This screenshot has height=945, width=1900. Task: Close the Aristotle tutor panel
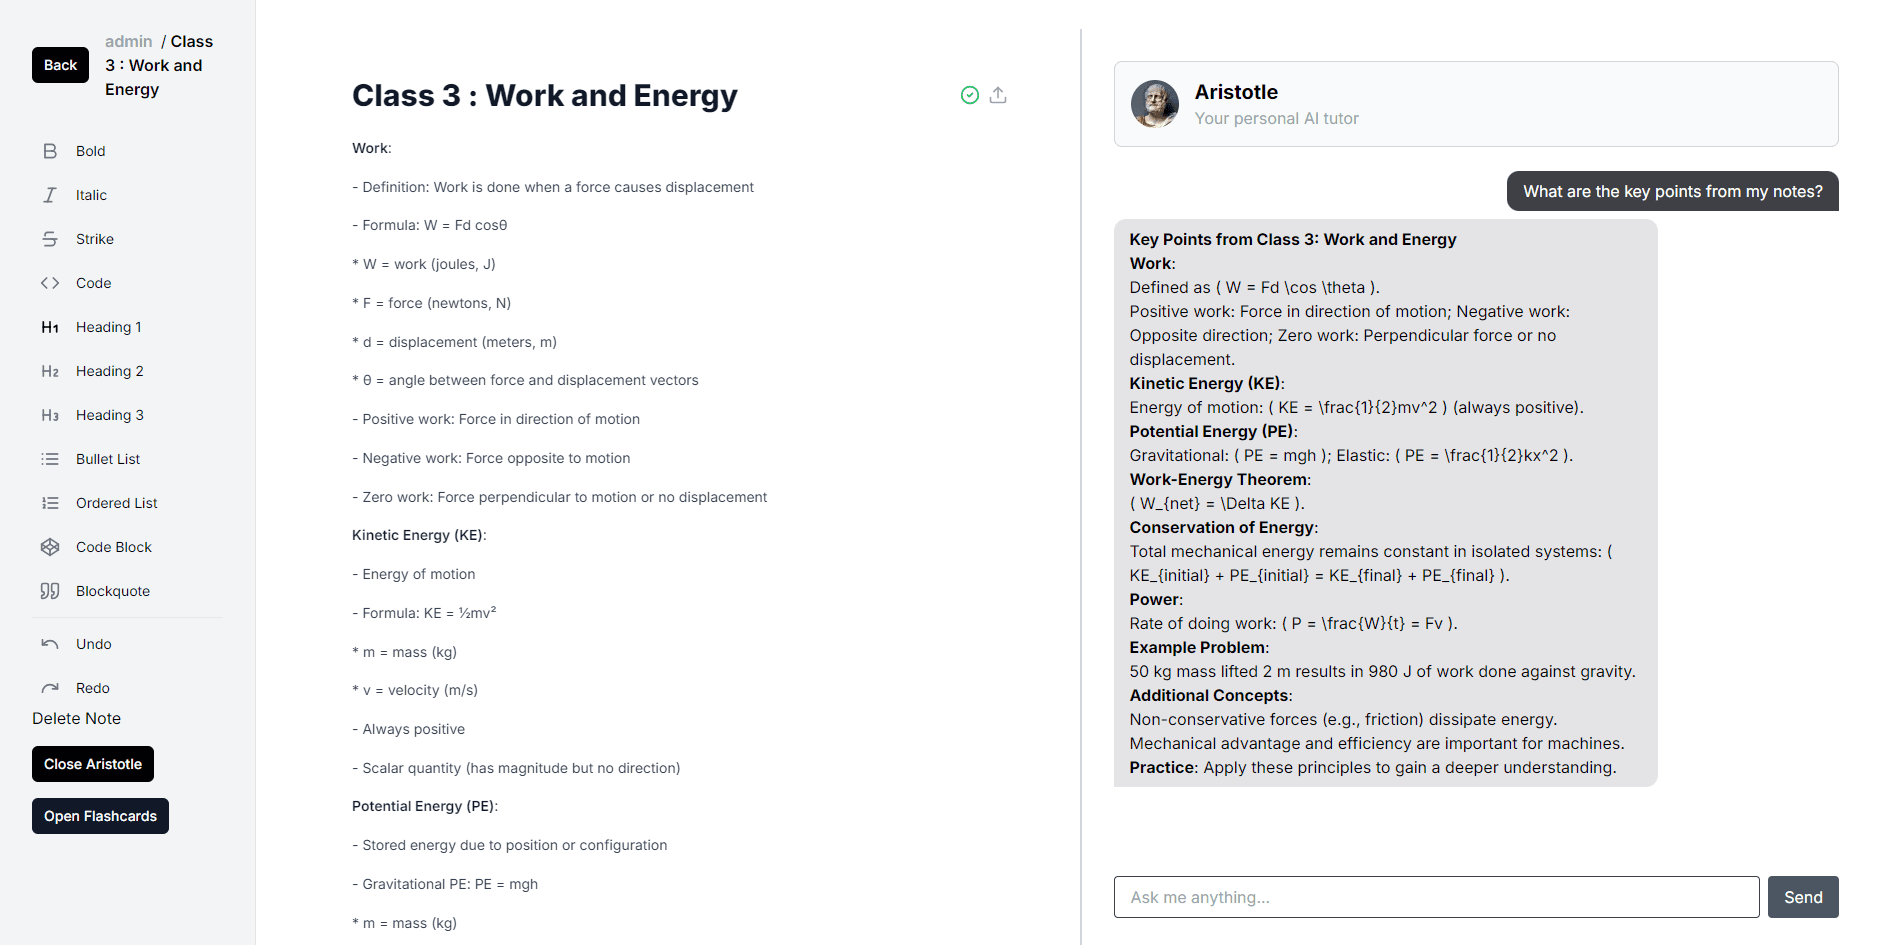tap(93, 764)
